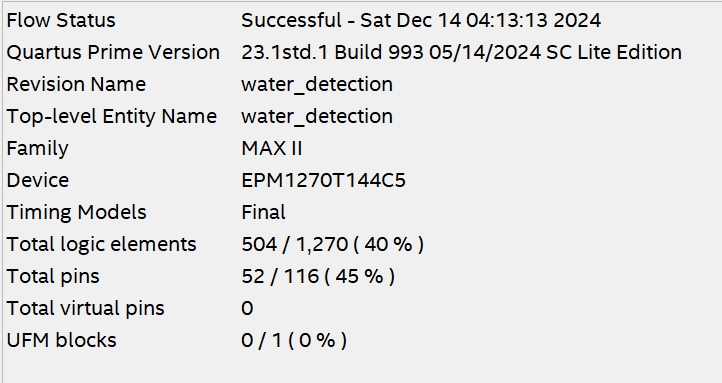Screen dimensions: 722x383
Task: Click the Final timing models value
Action: pos(263,213)
